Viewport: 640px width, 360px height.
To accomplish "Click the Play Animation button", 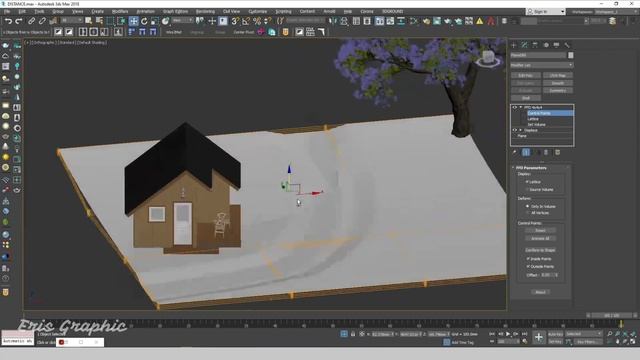I will click(508, 334).
